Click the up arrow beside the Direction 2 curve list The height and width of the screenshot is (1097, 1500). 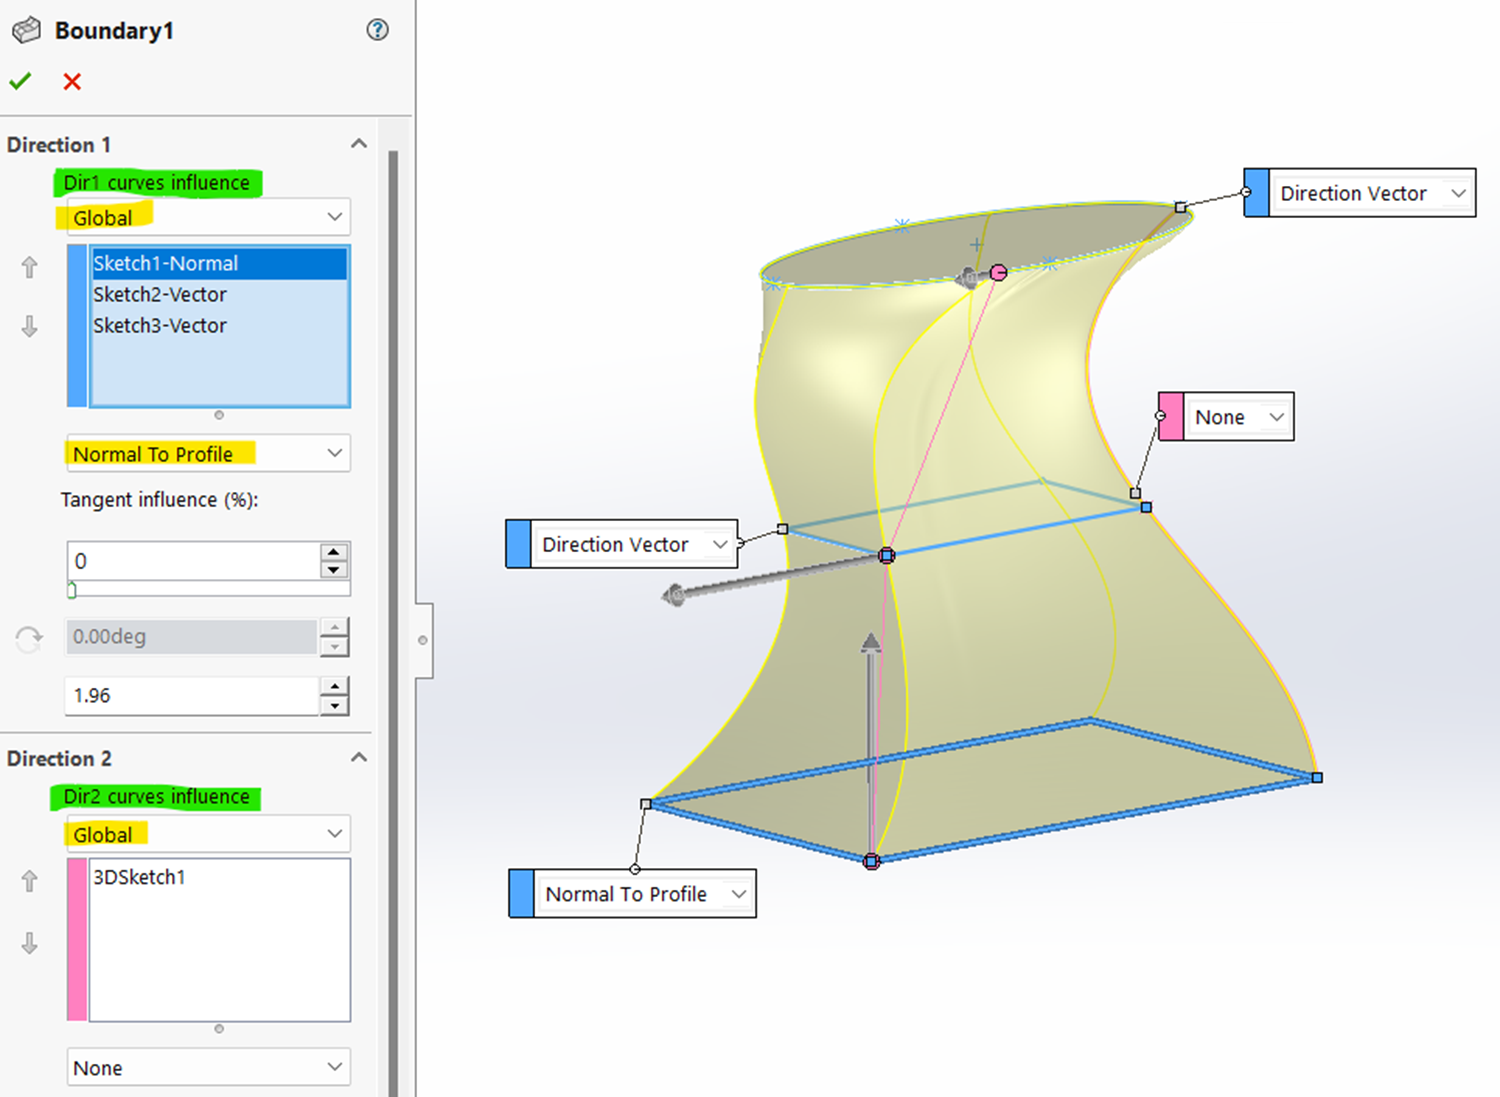29,880
